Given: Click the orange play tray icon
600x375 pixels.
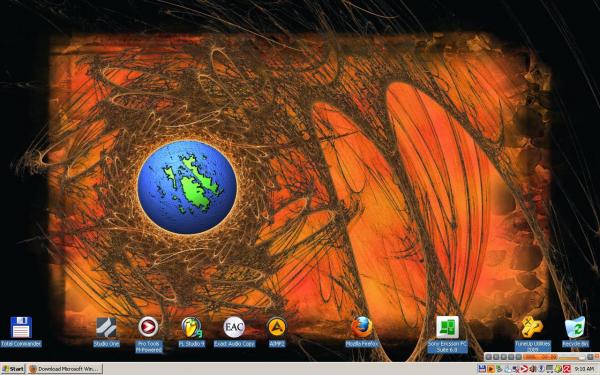Looking at the screenshot, I should click(491, 369).
